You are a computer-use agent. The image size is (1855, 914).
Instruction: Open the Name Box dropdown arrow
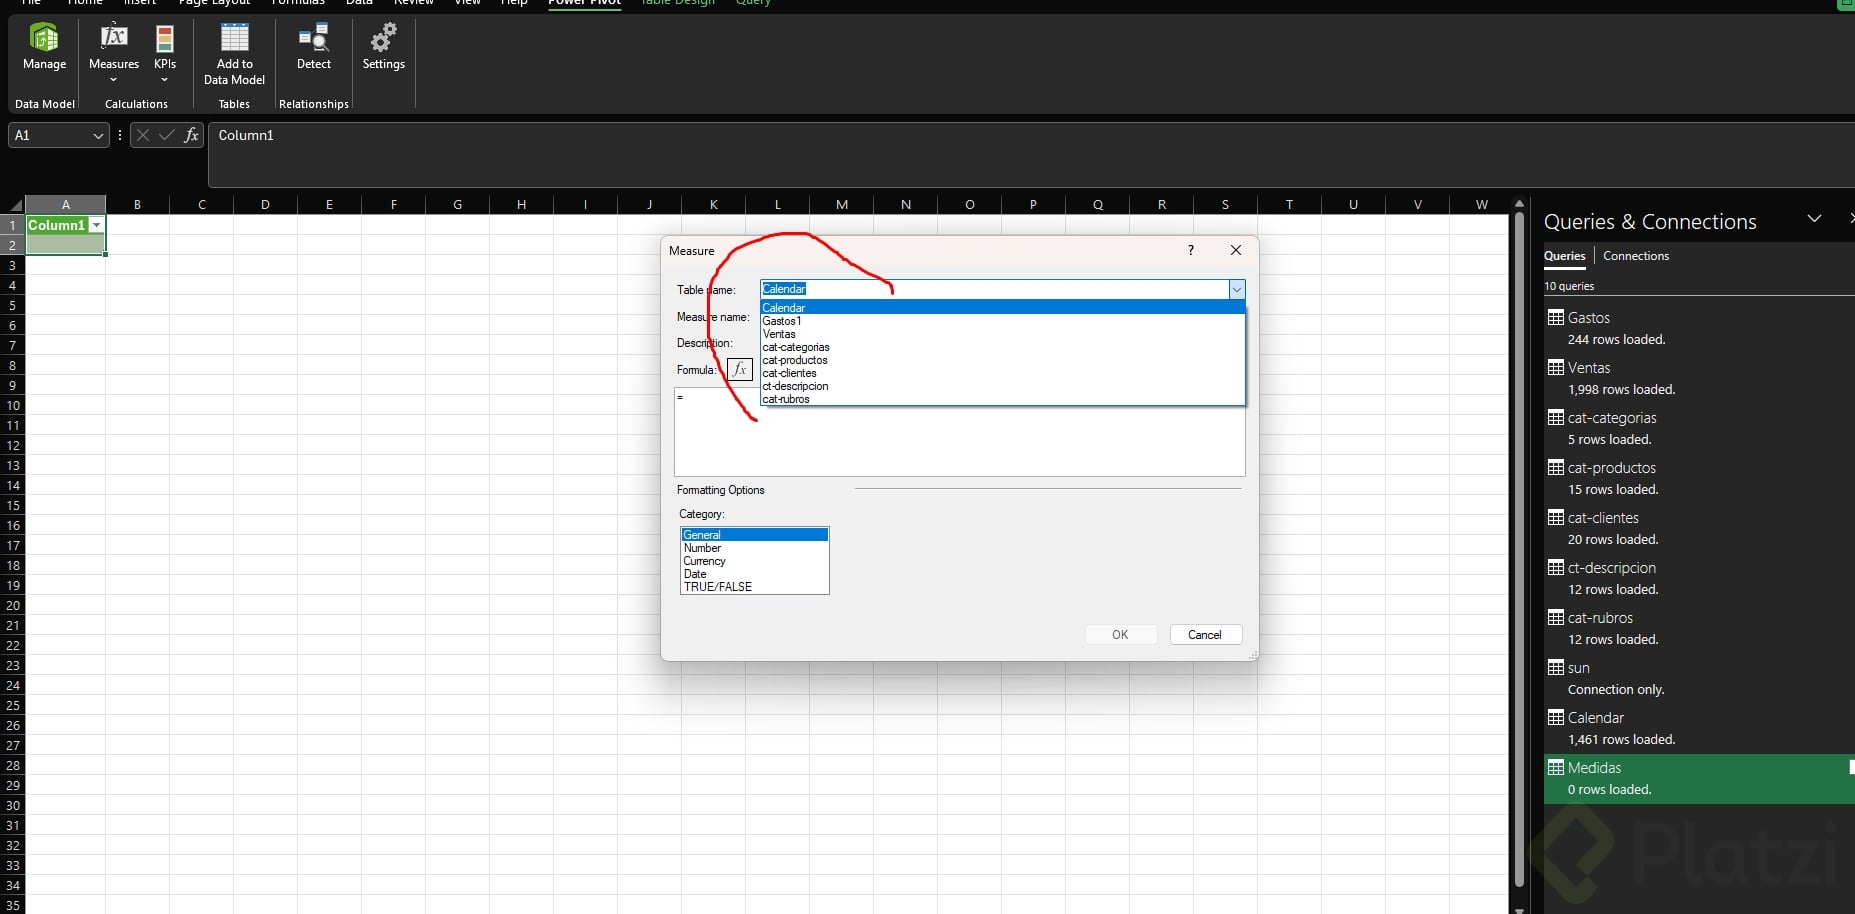(97, 135)
